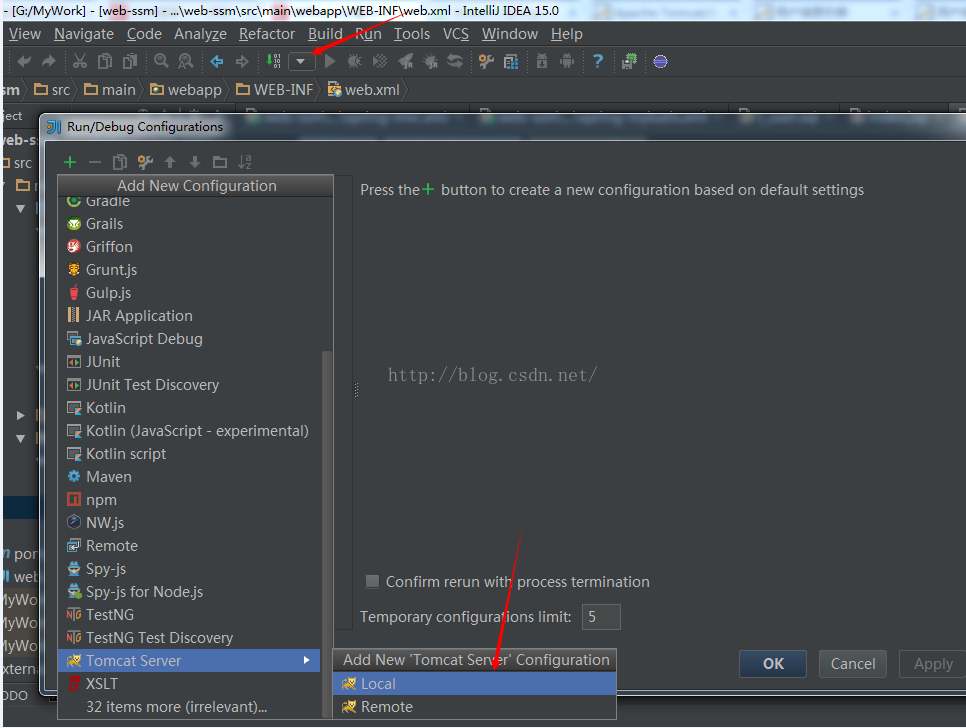This screenshot has width=966, height=728.
Task: Click the Cut scissors icon
Action: [79, 61]
